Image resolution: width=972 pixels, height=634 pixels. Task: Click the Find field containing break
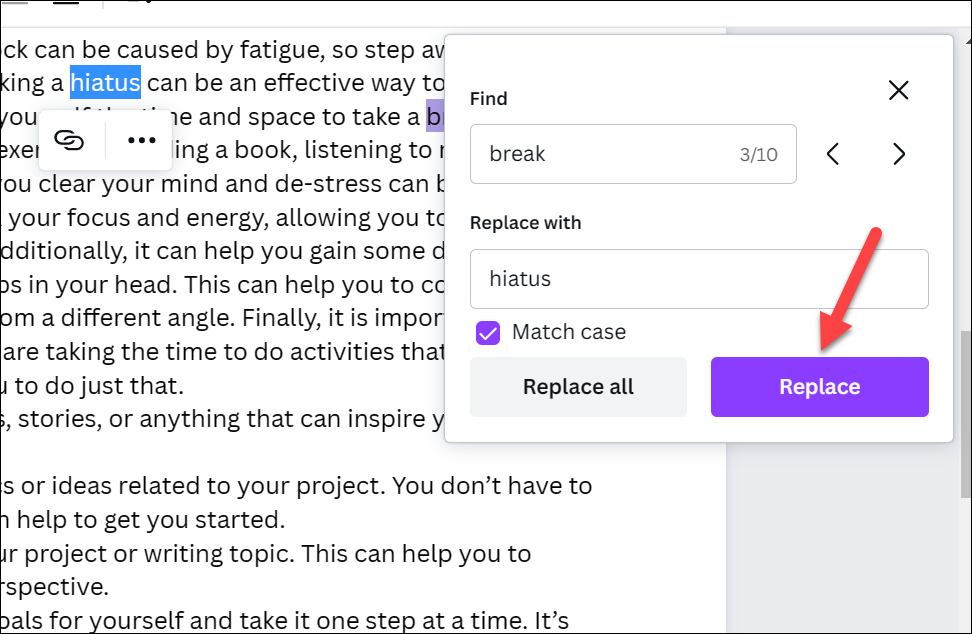pos(600,154)
